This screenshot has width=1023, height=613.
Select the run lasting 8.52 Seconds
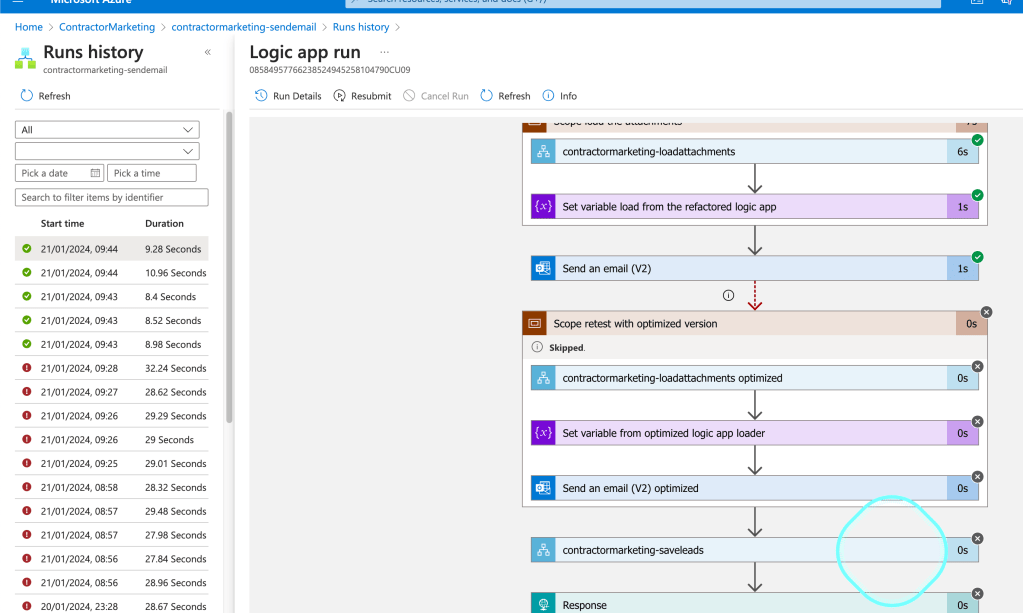click(x=112, y=320)
